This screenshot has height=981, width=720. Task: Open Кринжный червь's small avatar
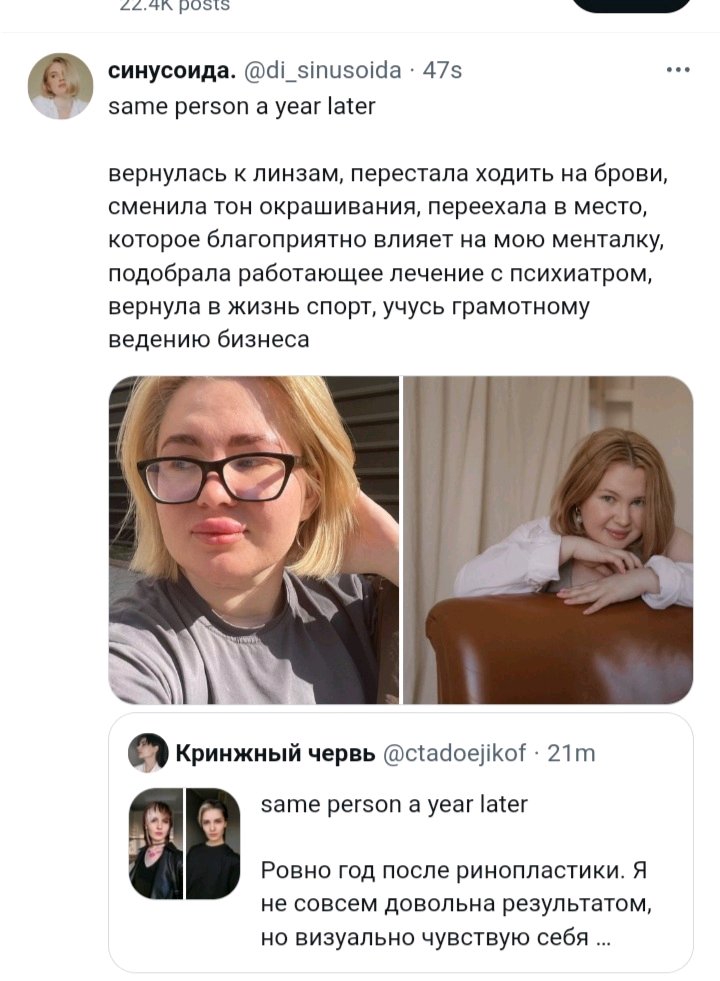(x=148, y=753)
